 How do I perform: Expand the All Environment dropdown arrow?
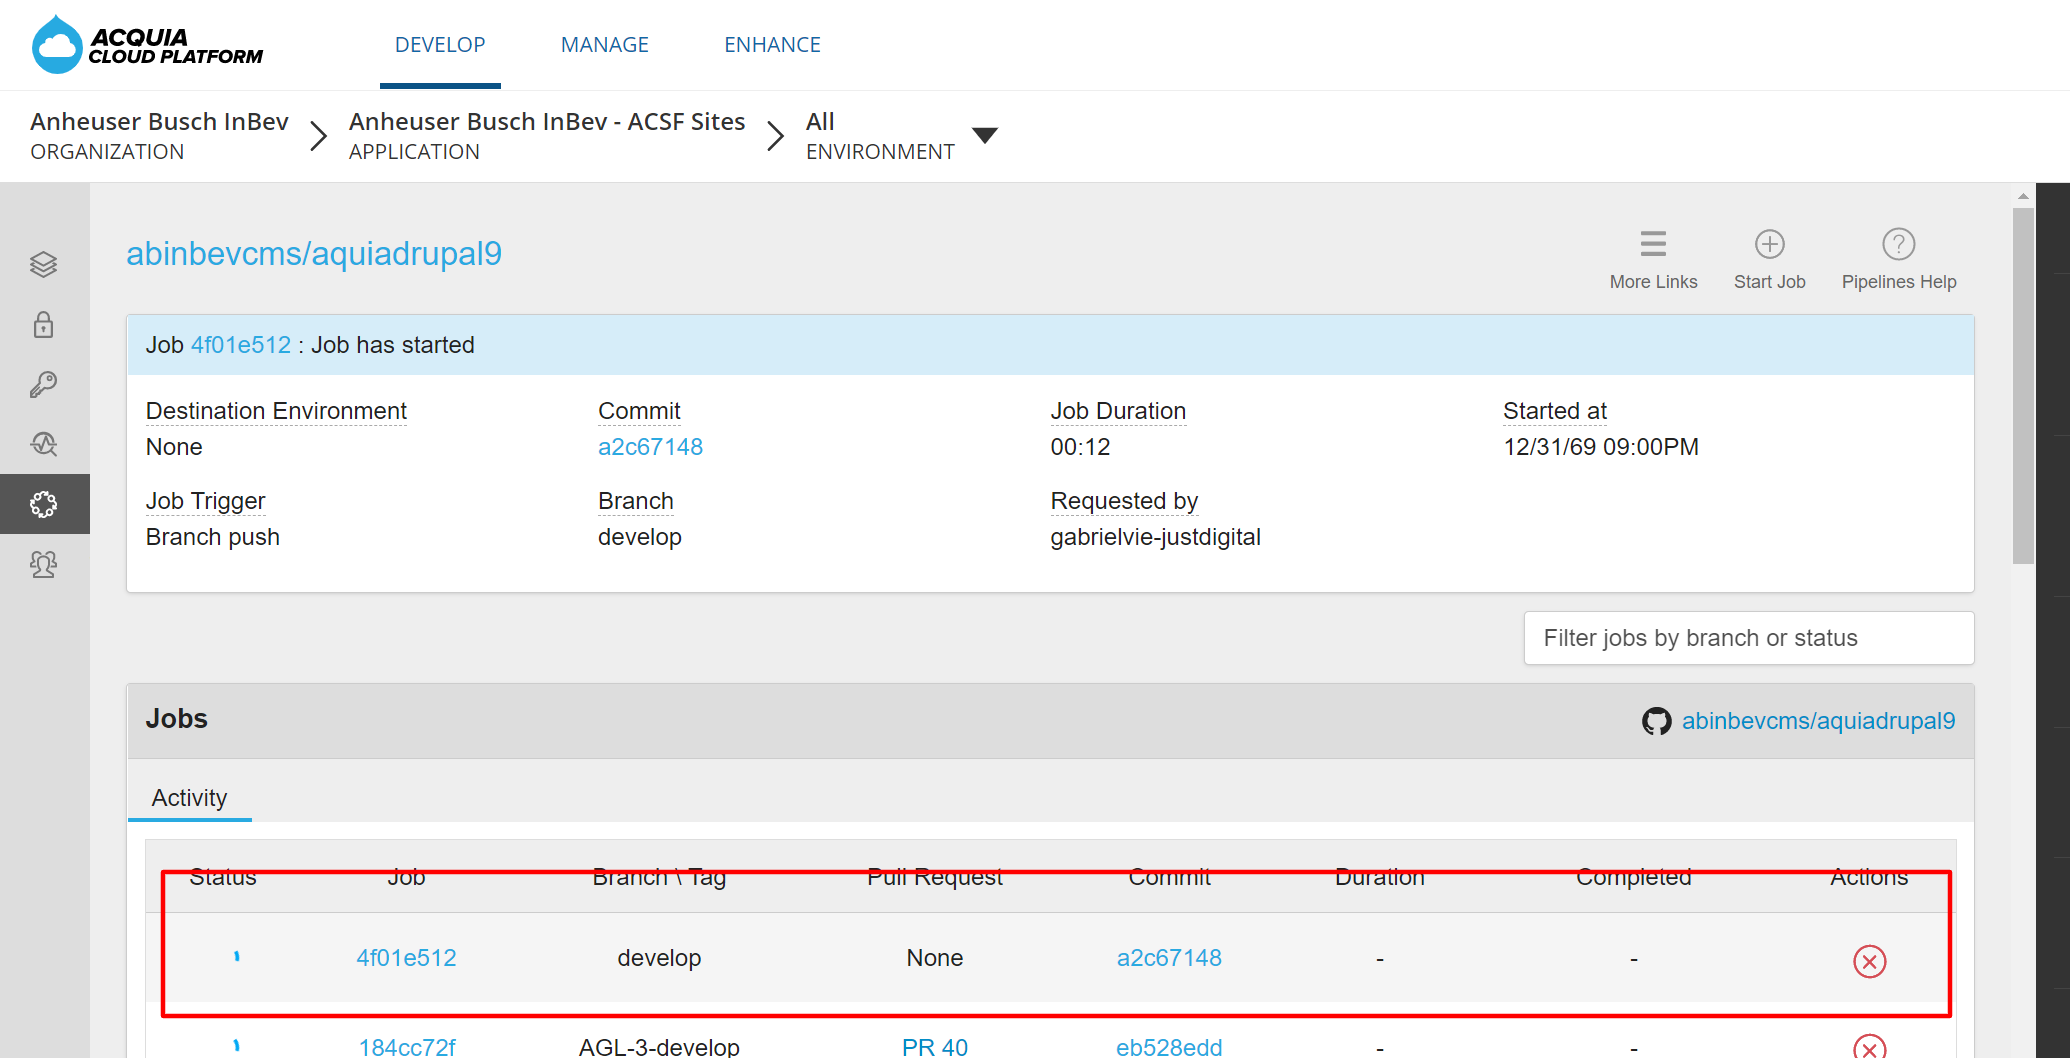pos(985,135)
